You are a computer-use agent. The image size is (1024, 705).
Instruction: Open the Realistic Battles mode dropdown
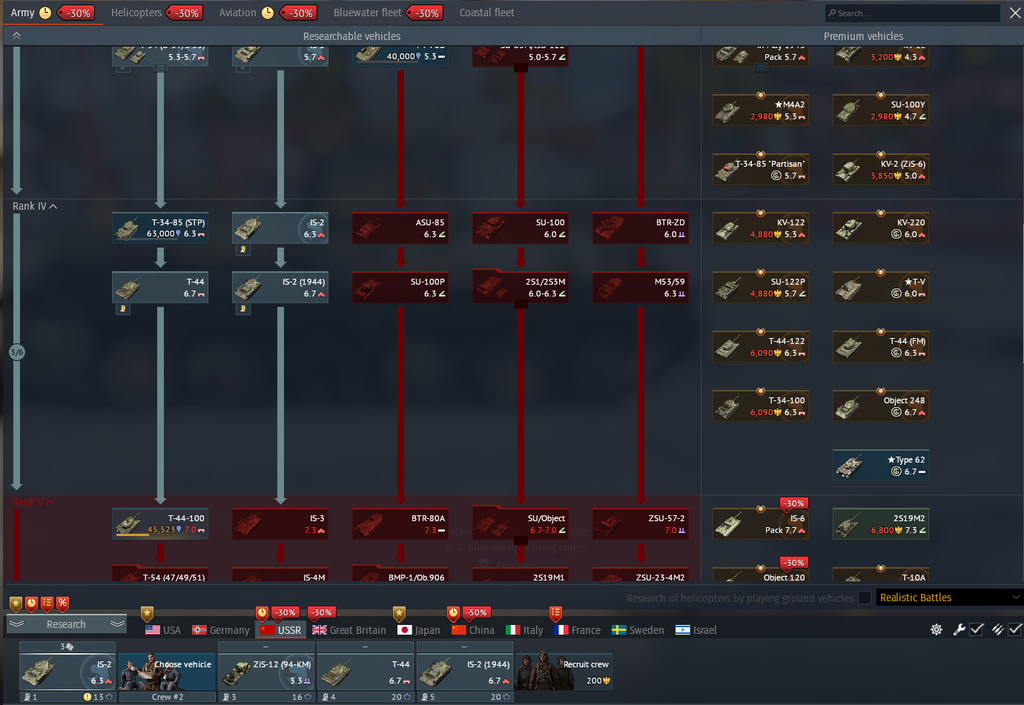pos(949,597)
